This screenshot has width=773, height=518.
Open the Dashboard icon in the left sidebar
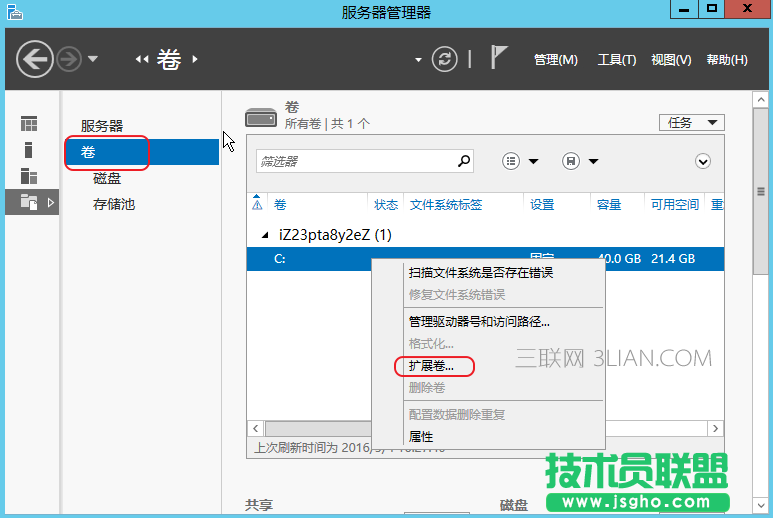pyautogui.click(x=29, y=124)
